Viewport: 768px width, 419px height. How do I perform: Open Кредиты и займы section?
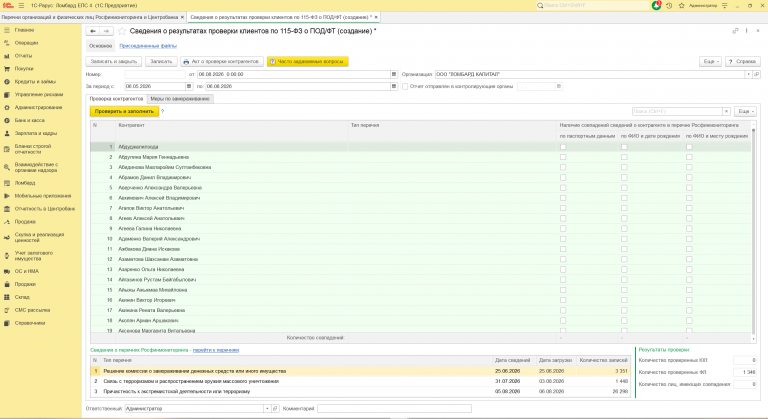[x=35, y=81]
